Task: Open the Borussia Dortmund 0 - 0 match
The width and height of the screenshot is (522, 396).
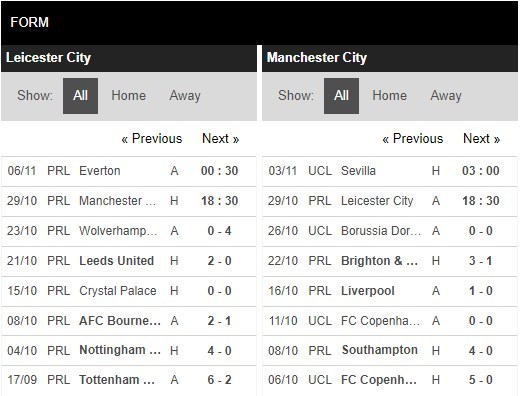Action: pyautogui.click(x=390, y=231)
